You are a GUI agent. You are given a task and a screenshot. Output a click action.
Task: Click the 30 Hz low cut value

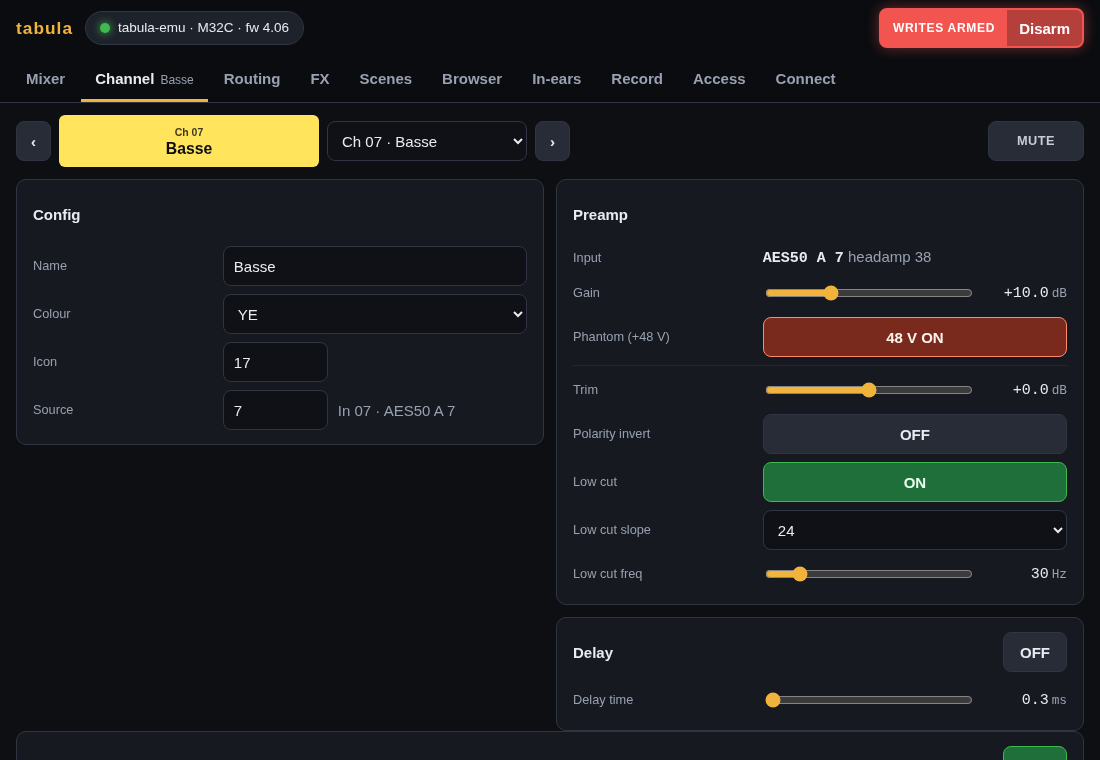1048,574
